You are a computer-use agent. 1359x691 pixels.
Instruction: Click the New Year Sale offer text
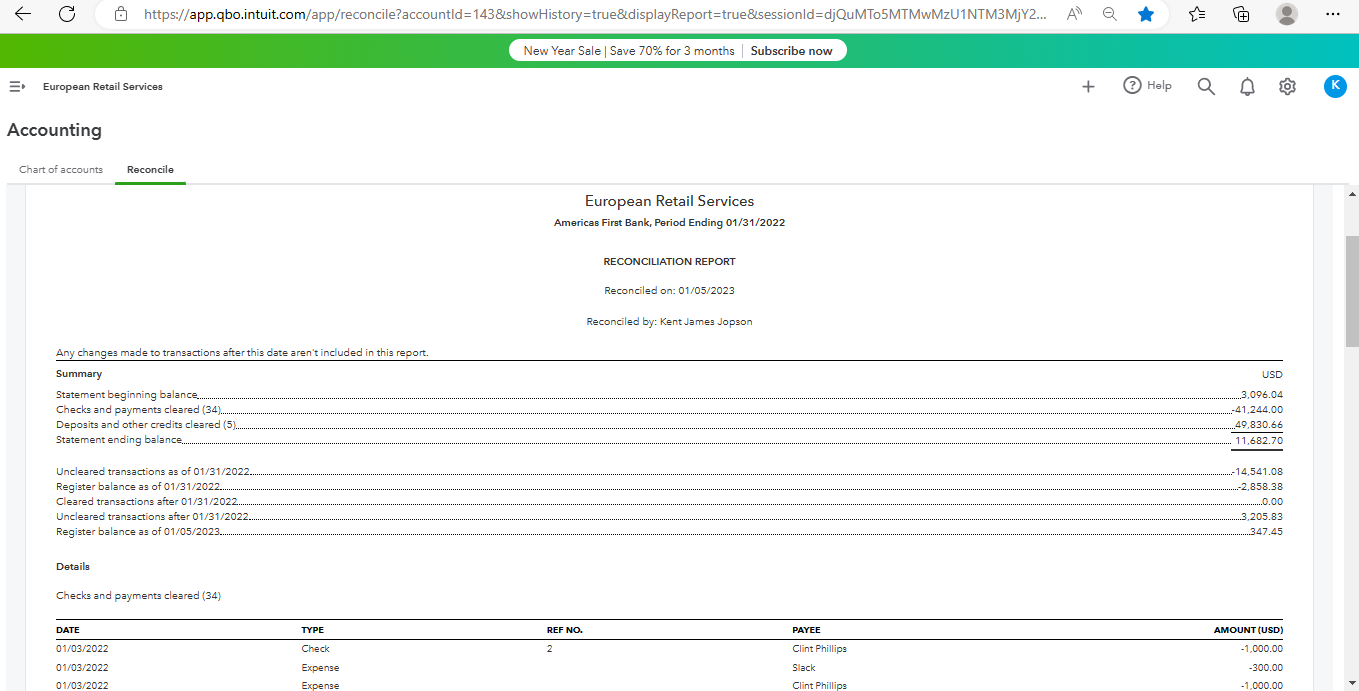tap(629, 51)
